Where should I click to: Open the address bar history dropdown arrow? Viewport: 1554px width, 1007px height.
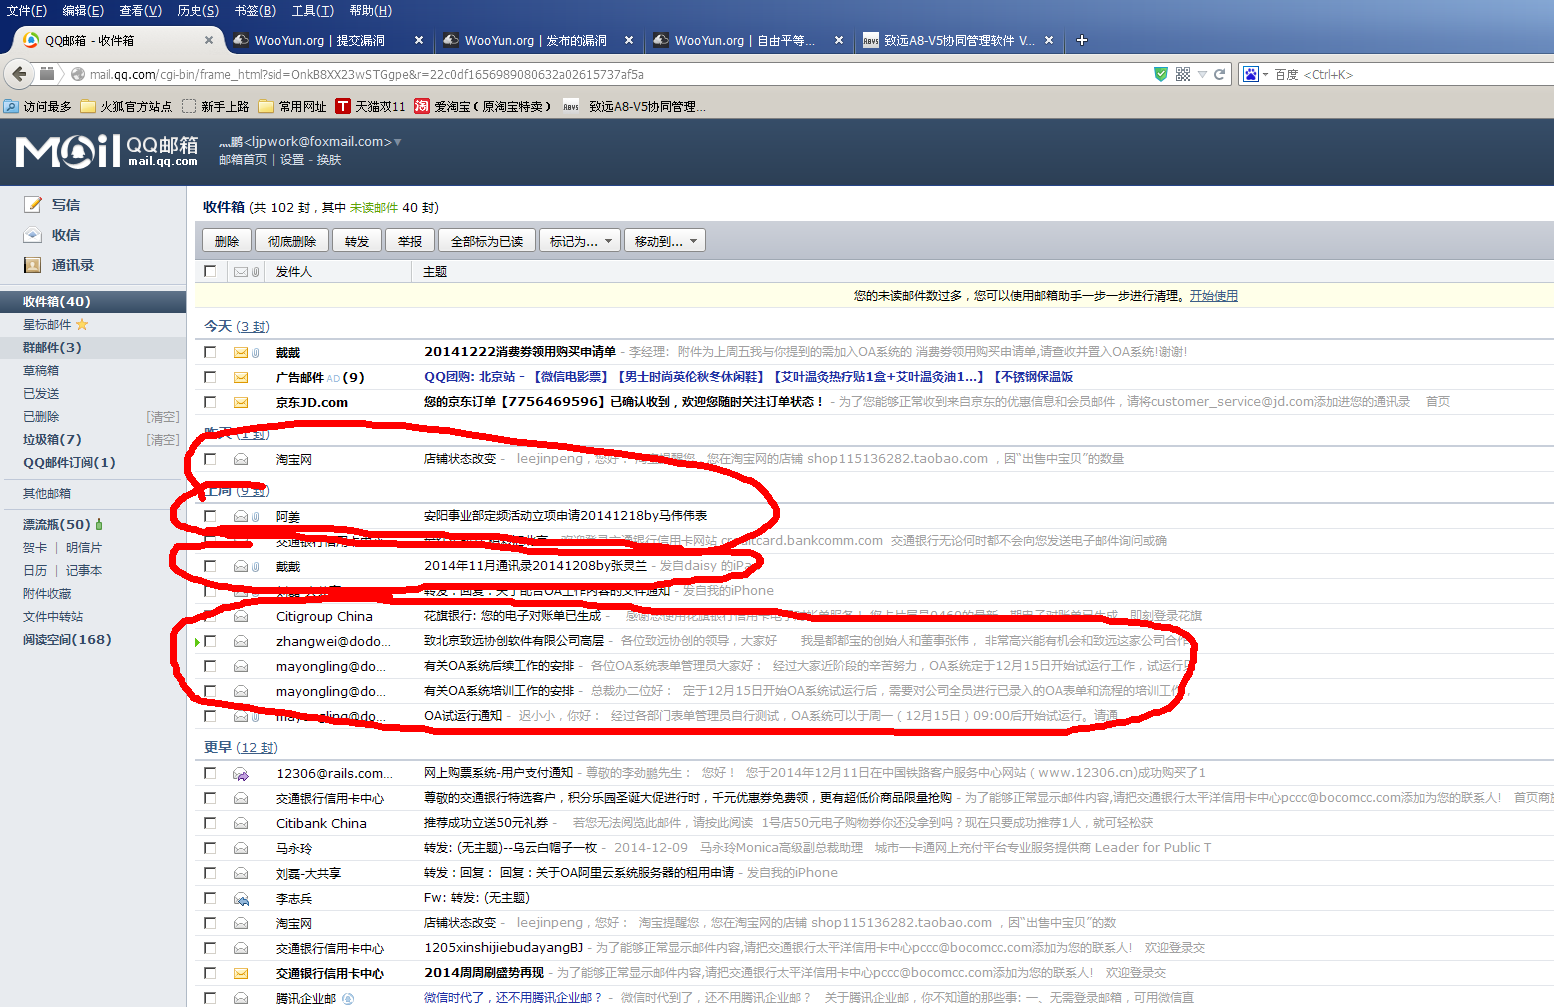(x=1202, y=74)
